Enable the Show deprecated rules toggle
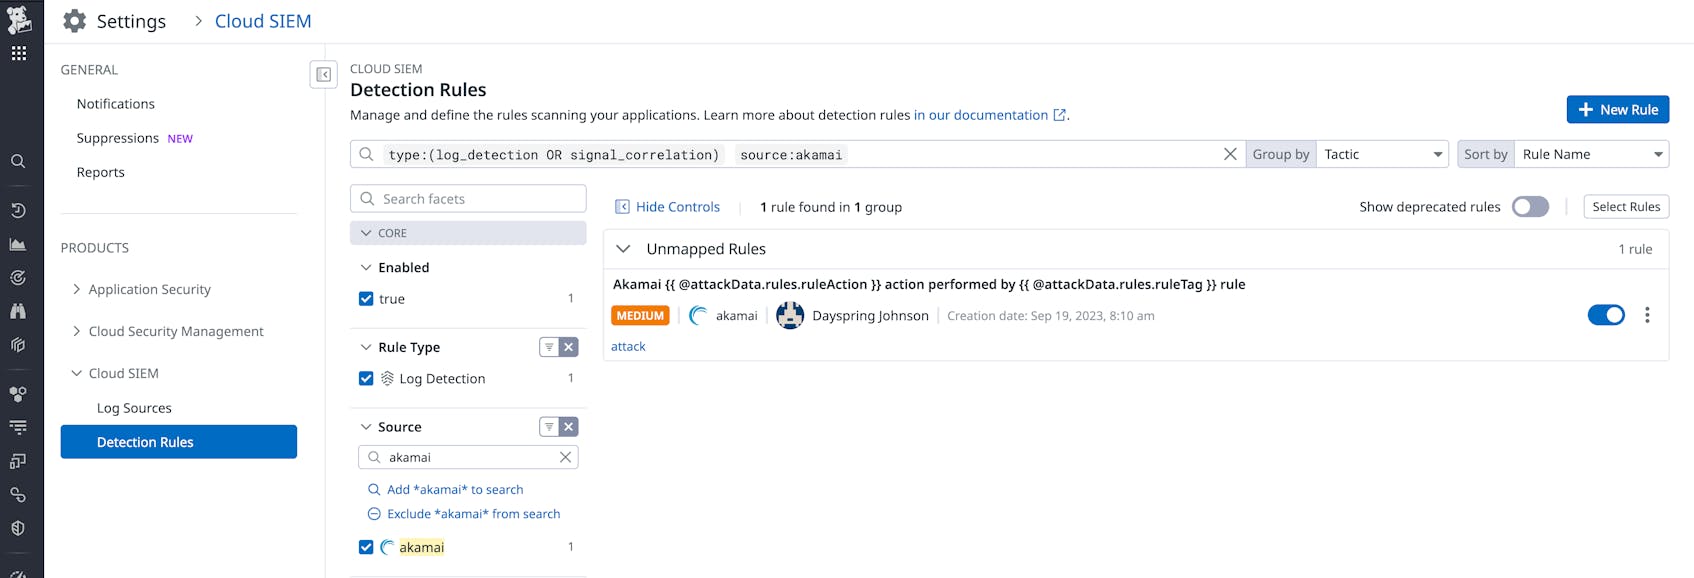Screen dimensions: 1694x578 click(x=1529, y=206)
